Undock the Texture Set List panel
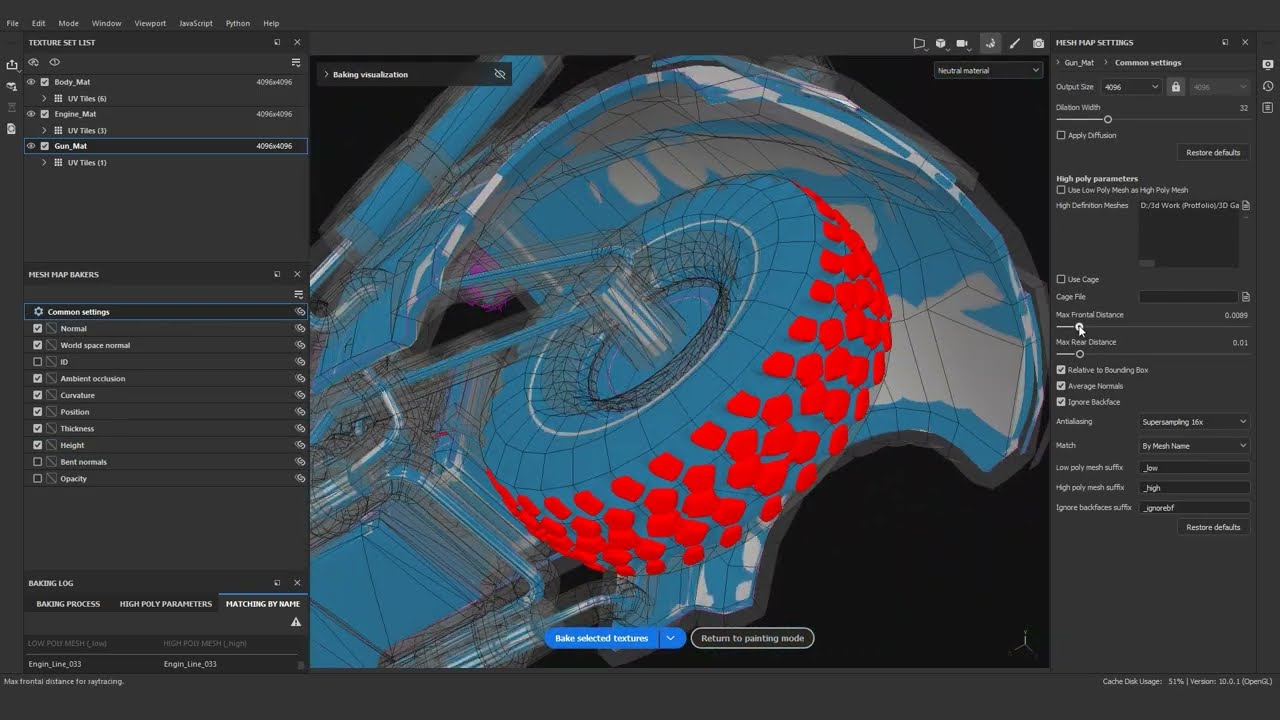 pyautogui.click(x=277, y=42)
